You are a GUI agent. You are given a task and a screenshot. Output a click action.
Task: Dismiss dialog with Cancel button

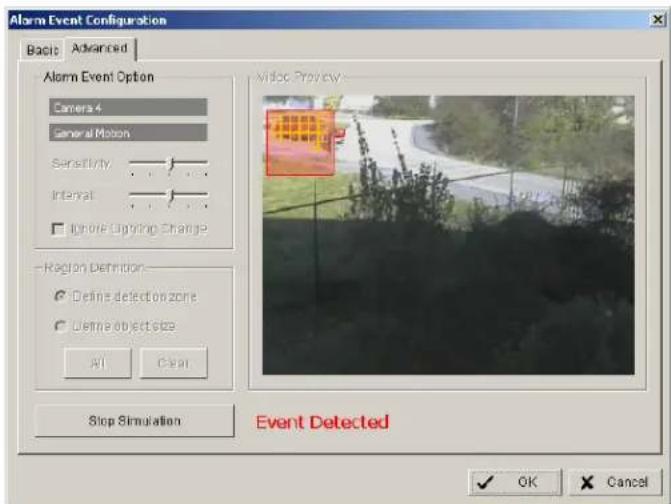[615, 482]
